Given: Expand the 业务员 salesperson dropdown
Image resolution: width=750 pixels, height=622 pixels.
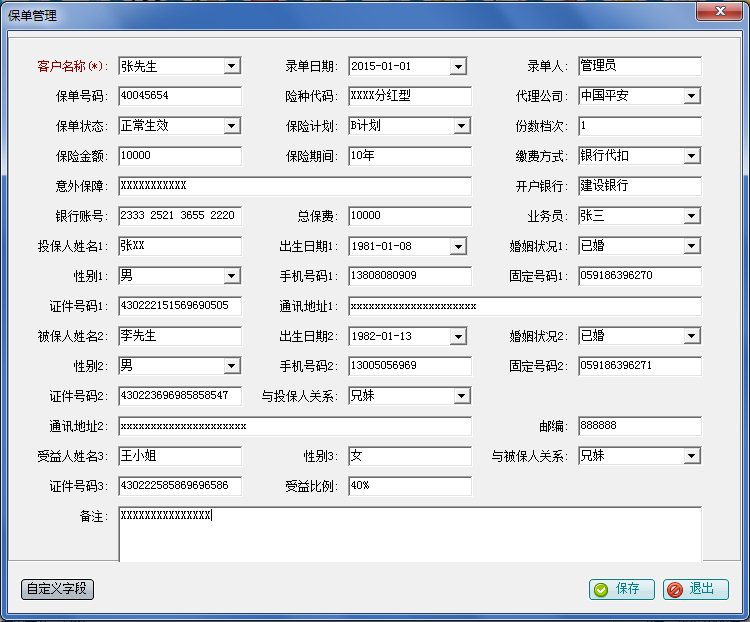Looking at the screenshot, I should (x=692, y=216).
